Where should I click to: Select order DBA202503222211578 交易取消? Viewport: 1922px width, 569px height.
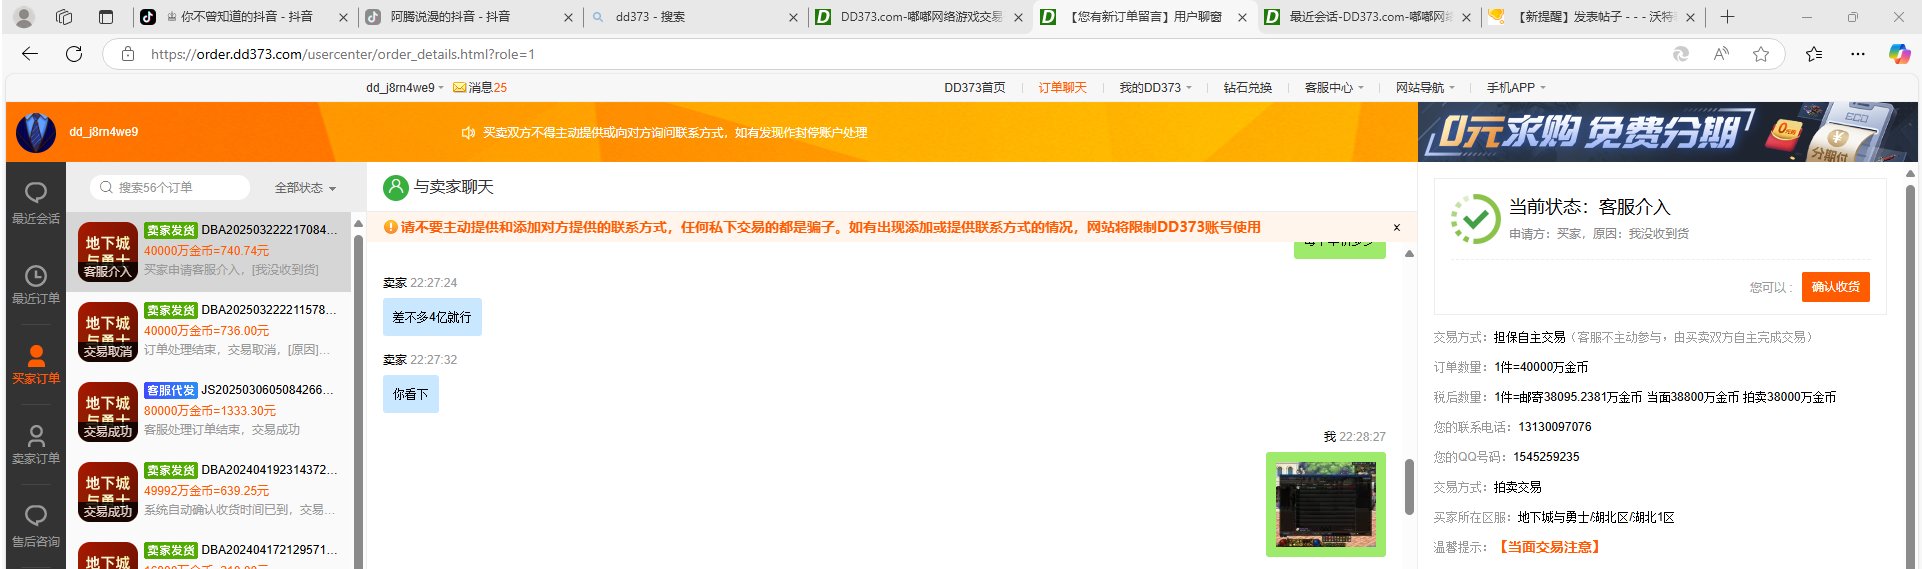point(209,331)
